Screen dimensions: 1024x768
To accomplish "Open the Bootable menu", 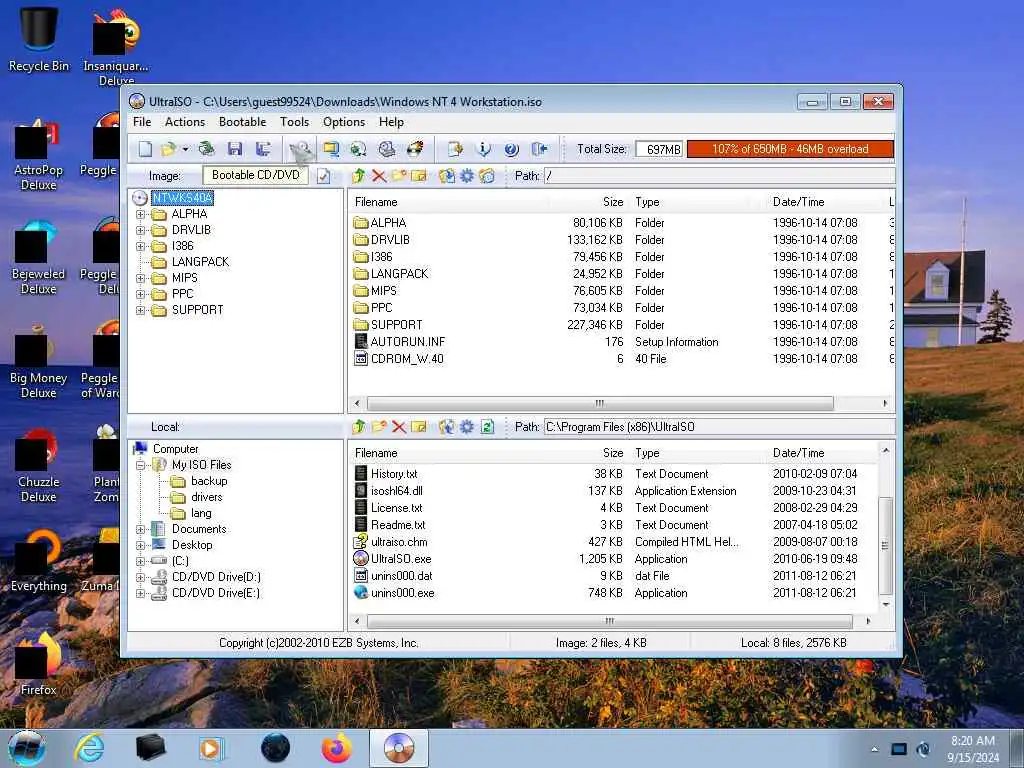I will tap(242, 122).
